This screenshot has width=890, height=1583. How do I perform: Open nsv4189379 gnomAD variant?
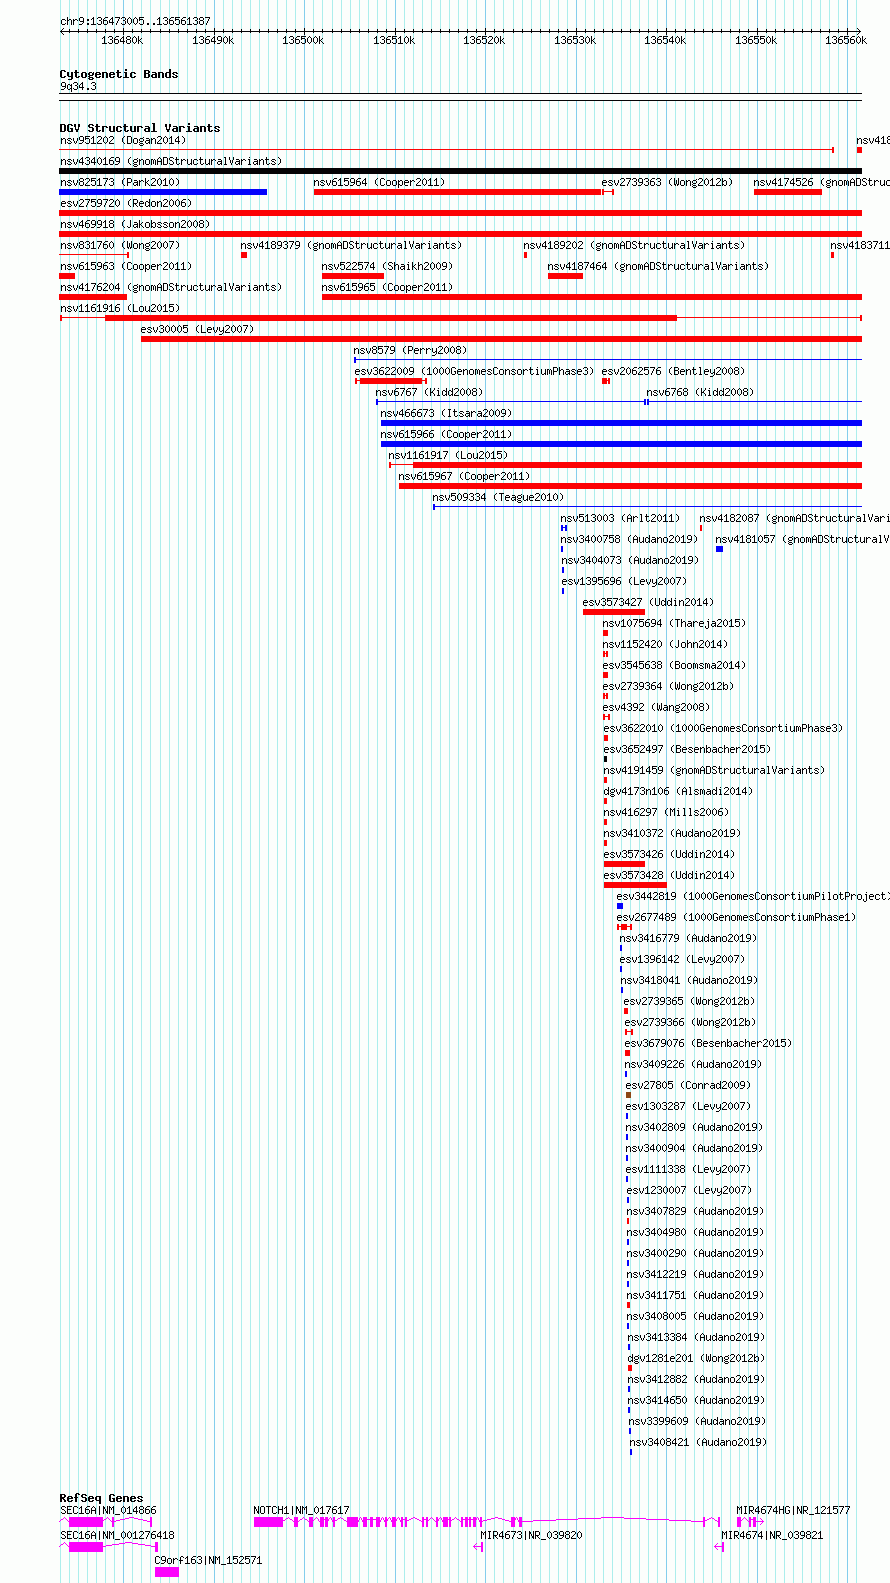[244, 255]
